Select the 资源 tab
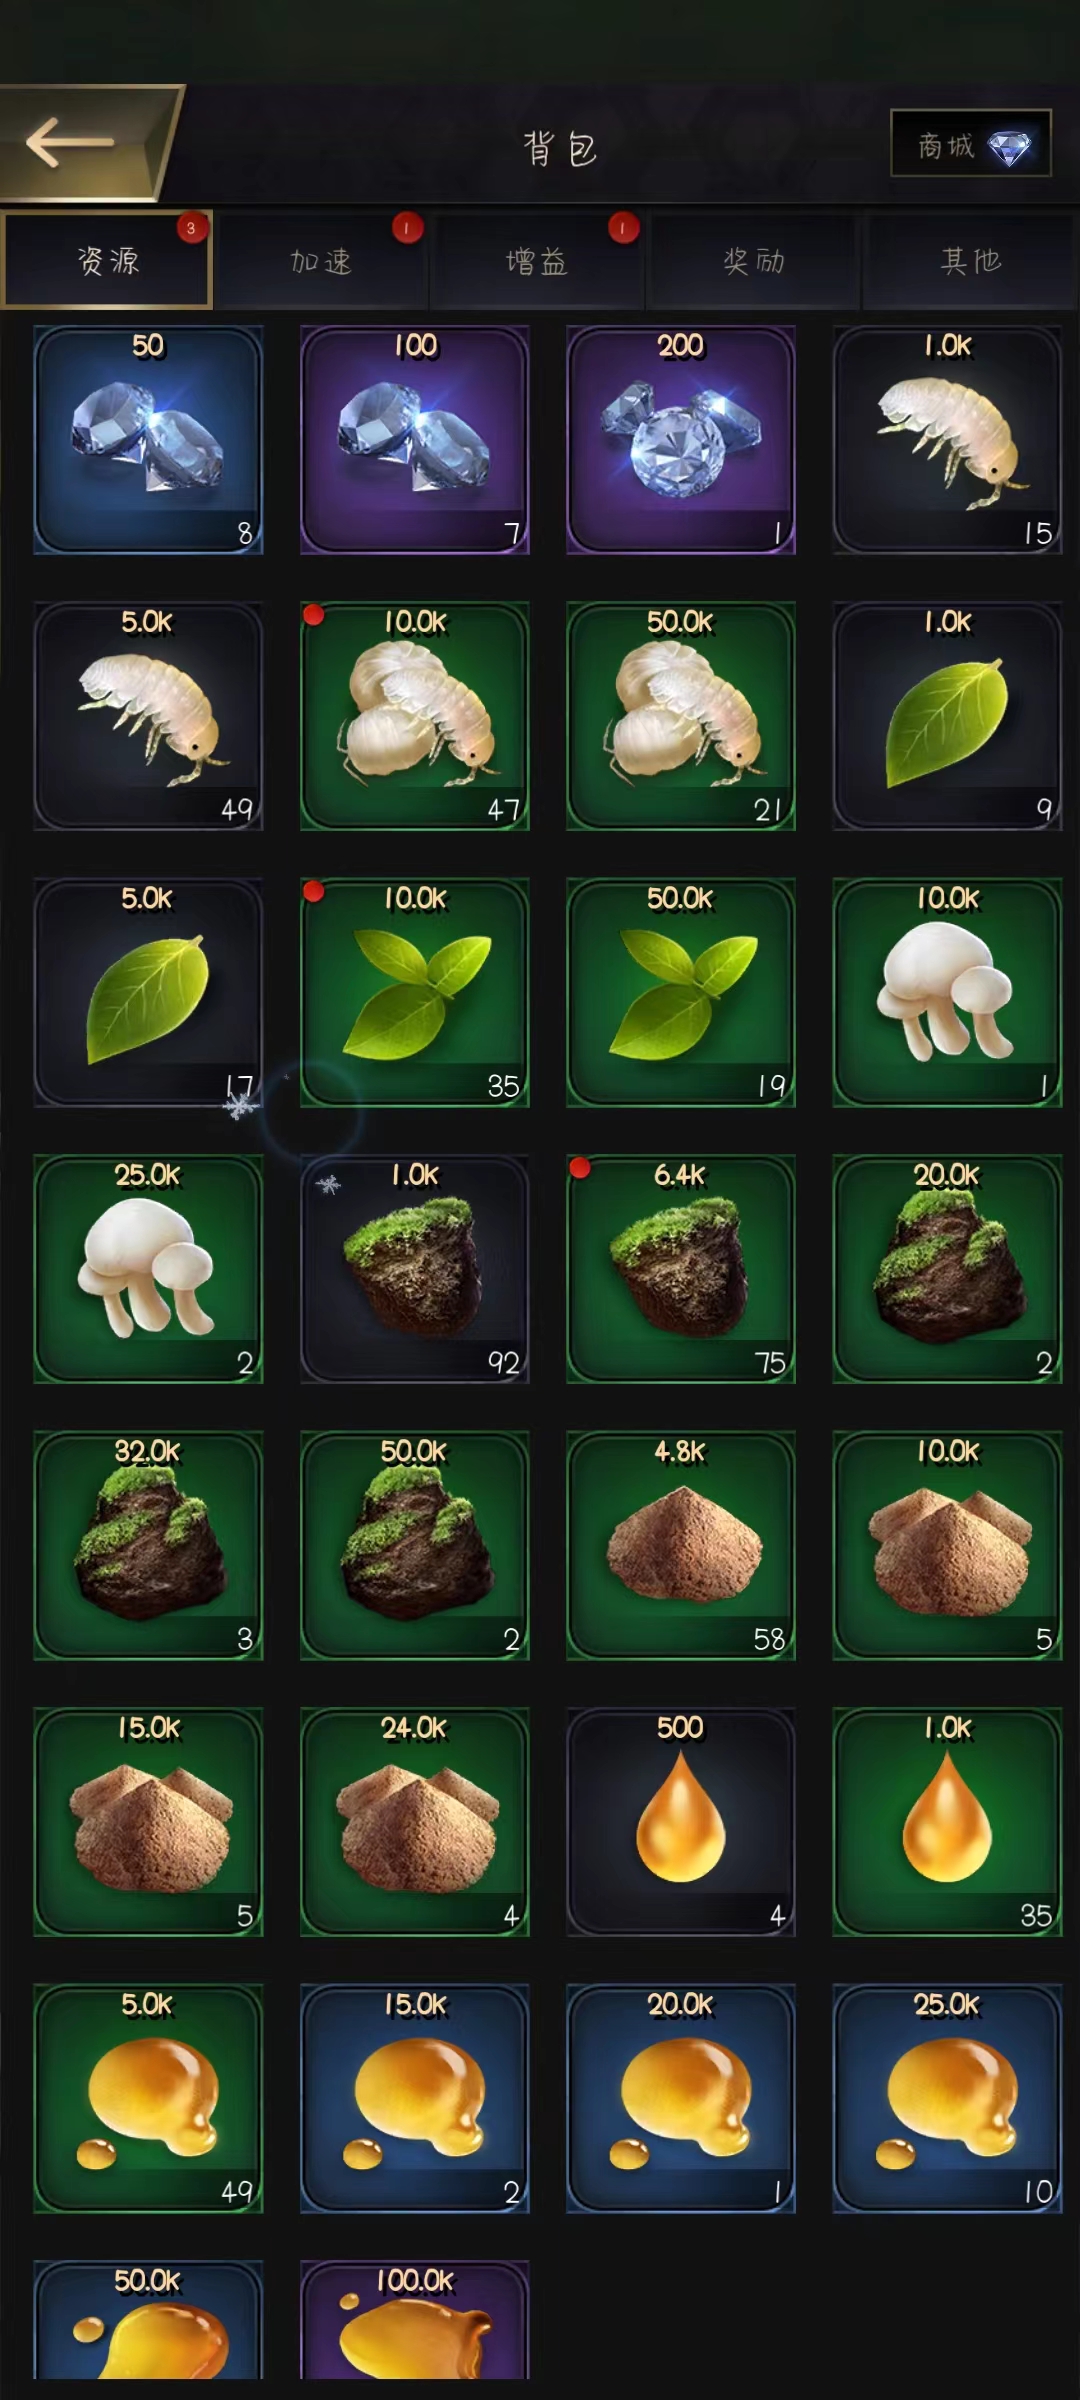 coord(107,261)
